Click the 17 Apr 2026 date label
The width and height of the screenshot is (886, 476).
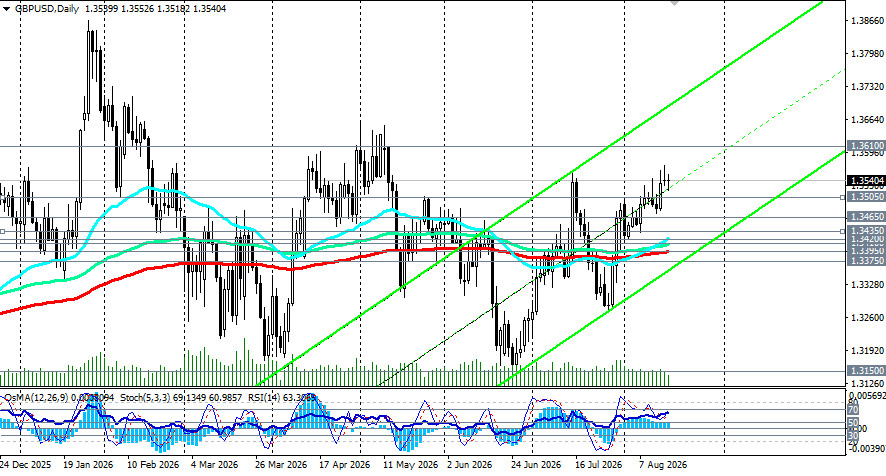[345, 465]
